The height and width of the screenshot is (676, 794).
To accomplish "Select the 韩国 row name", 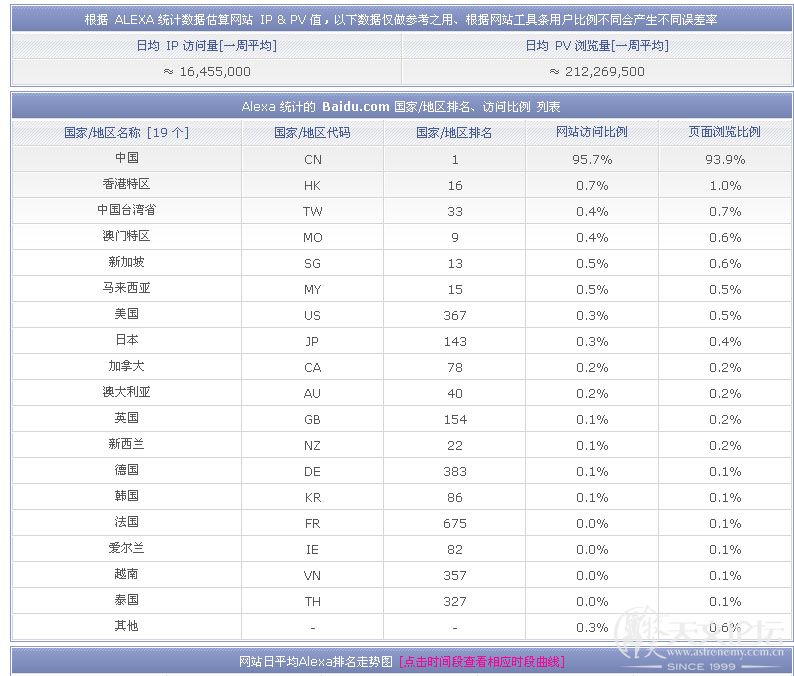I will [127, 496].
